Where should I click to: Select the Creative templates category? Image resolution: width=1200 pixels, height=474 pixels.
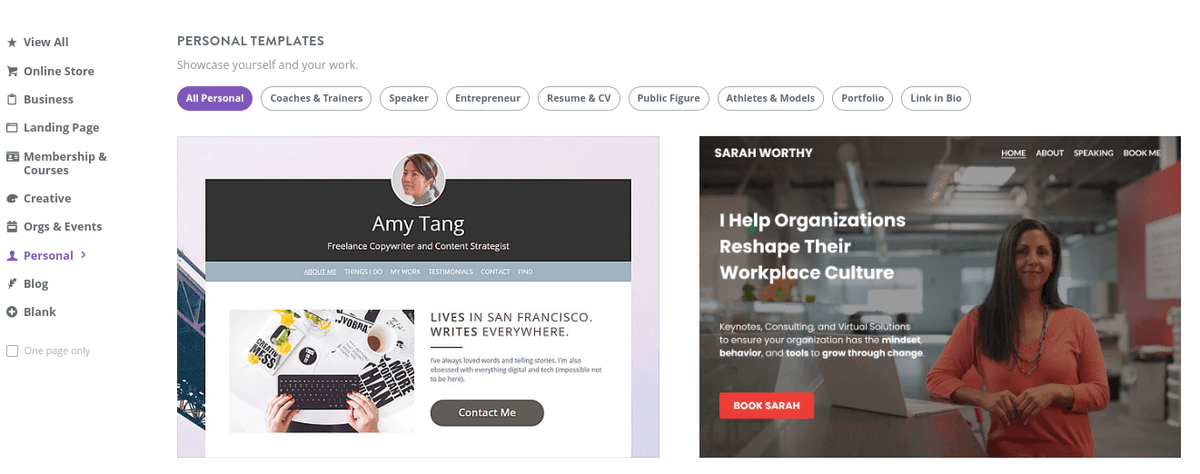pyautogui.click(x=47, y=198)
